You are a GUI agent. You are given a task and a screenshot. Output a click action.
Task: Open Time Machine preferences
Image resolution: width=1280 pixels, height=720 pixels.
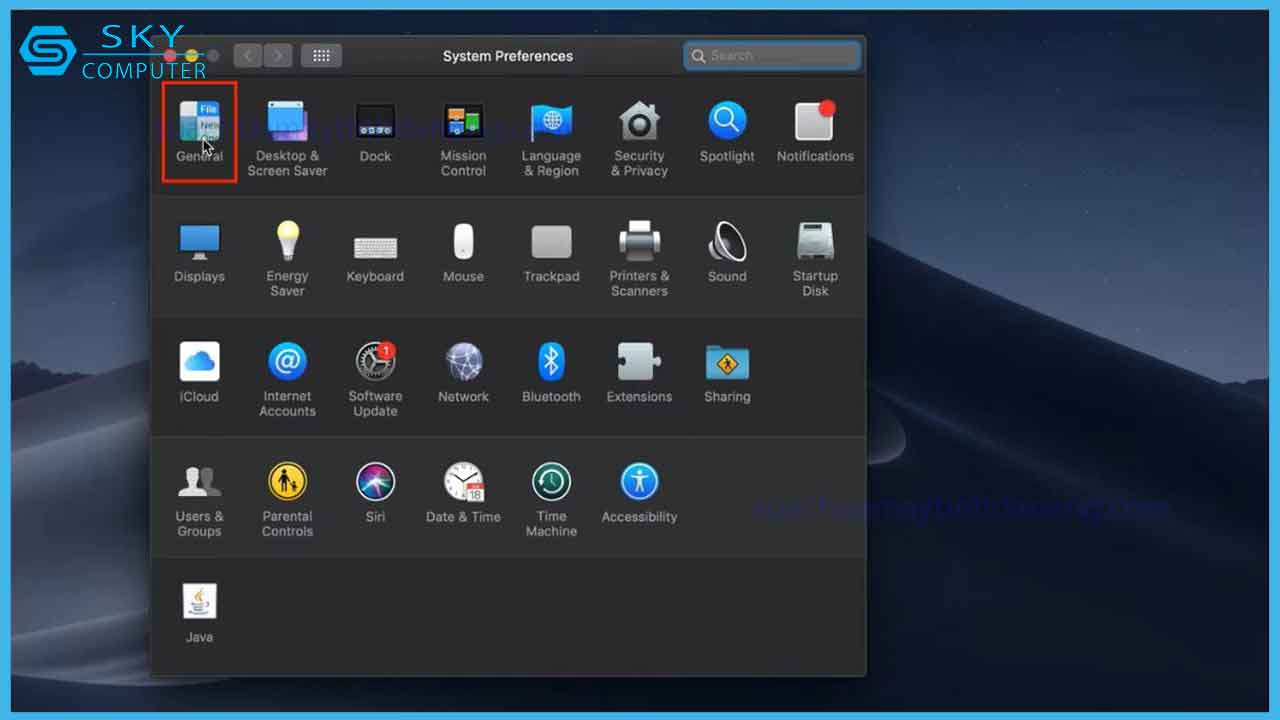pyautogui.click(x=551, y=498)
